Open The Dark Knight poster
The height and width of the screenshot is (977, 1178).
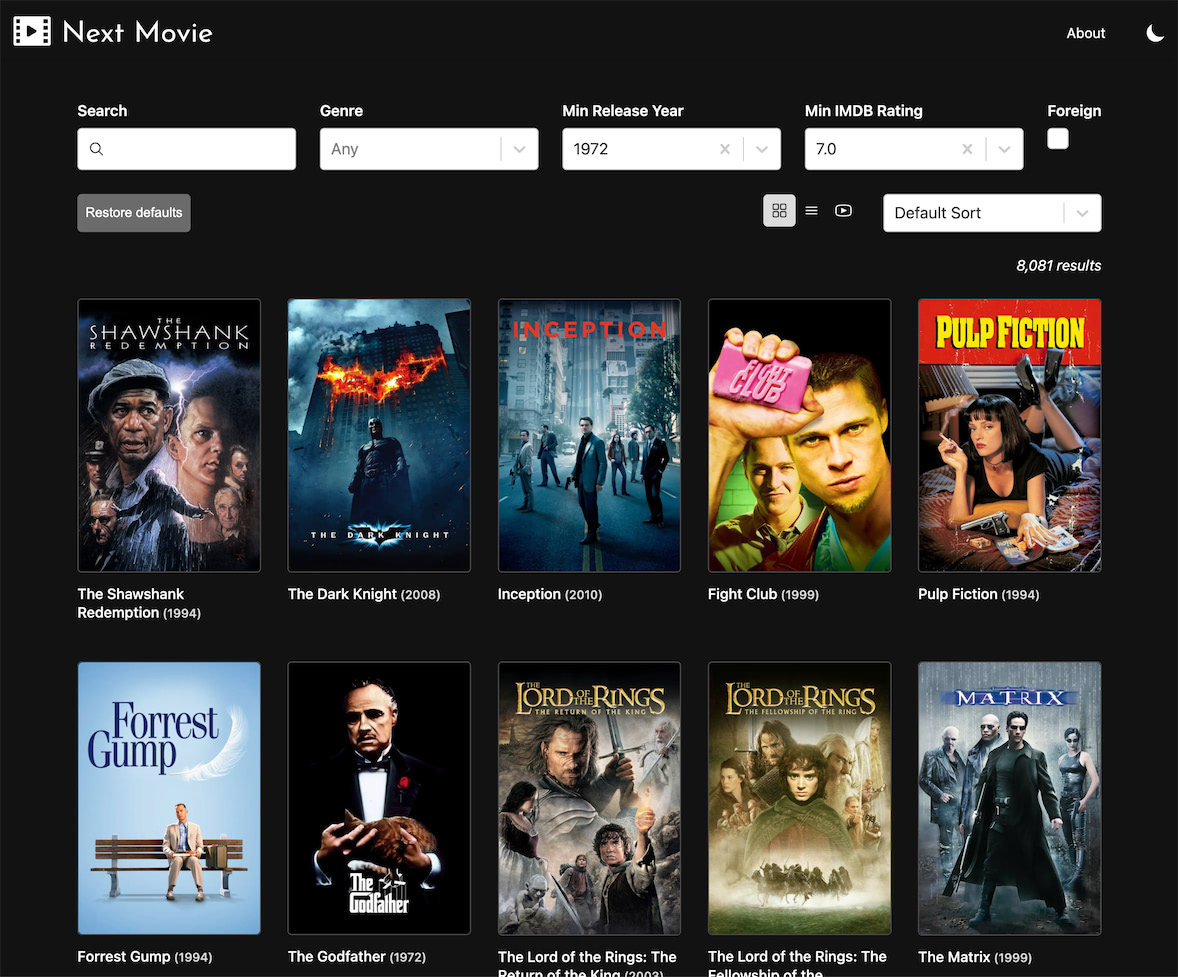click(379, 435)
